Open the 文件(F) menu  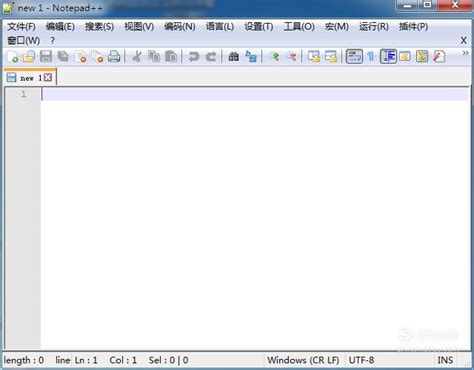coord(22,26)
